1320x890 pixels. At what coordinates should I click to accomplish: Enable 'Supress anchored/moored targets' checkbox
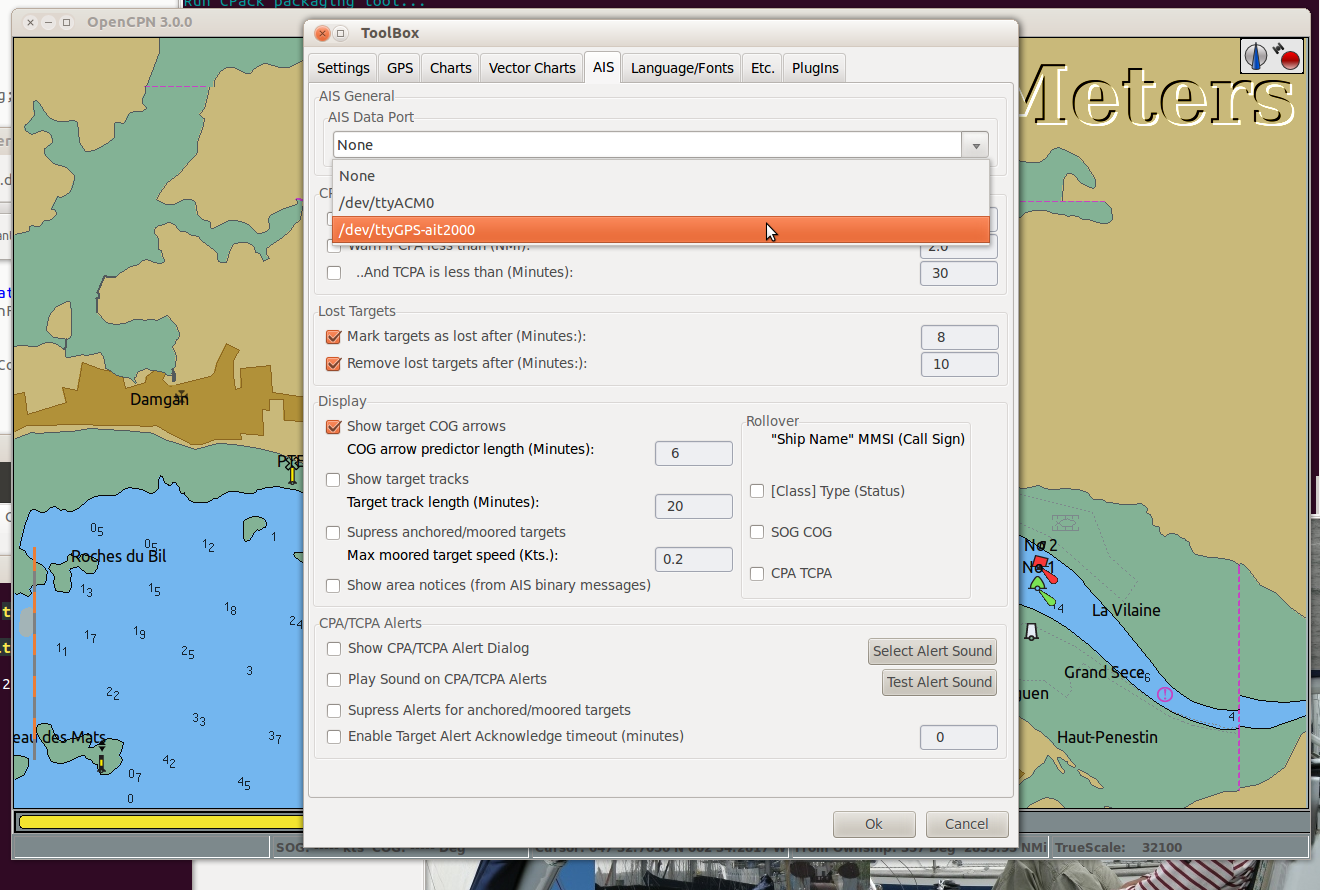pos(334,533)
